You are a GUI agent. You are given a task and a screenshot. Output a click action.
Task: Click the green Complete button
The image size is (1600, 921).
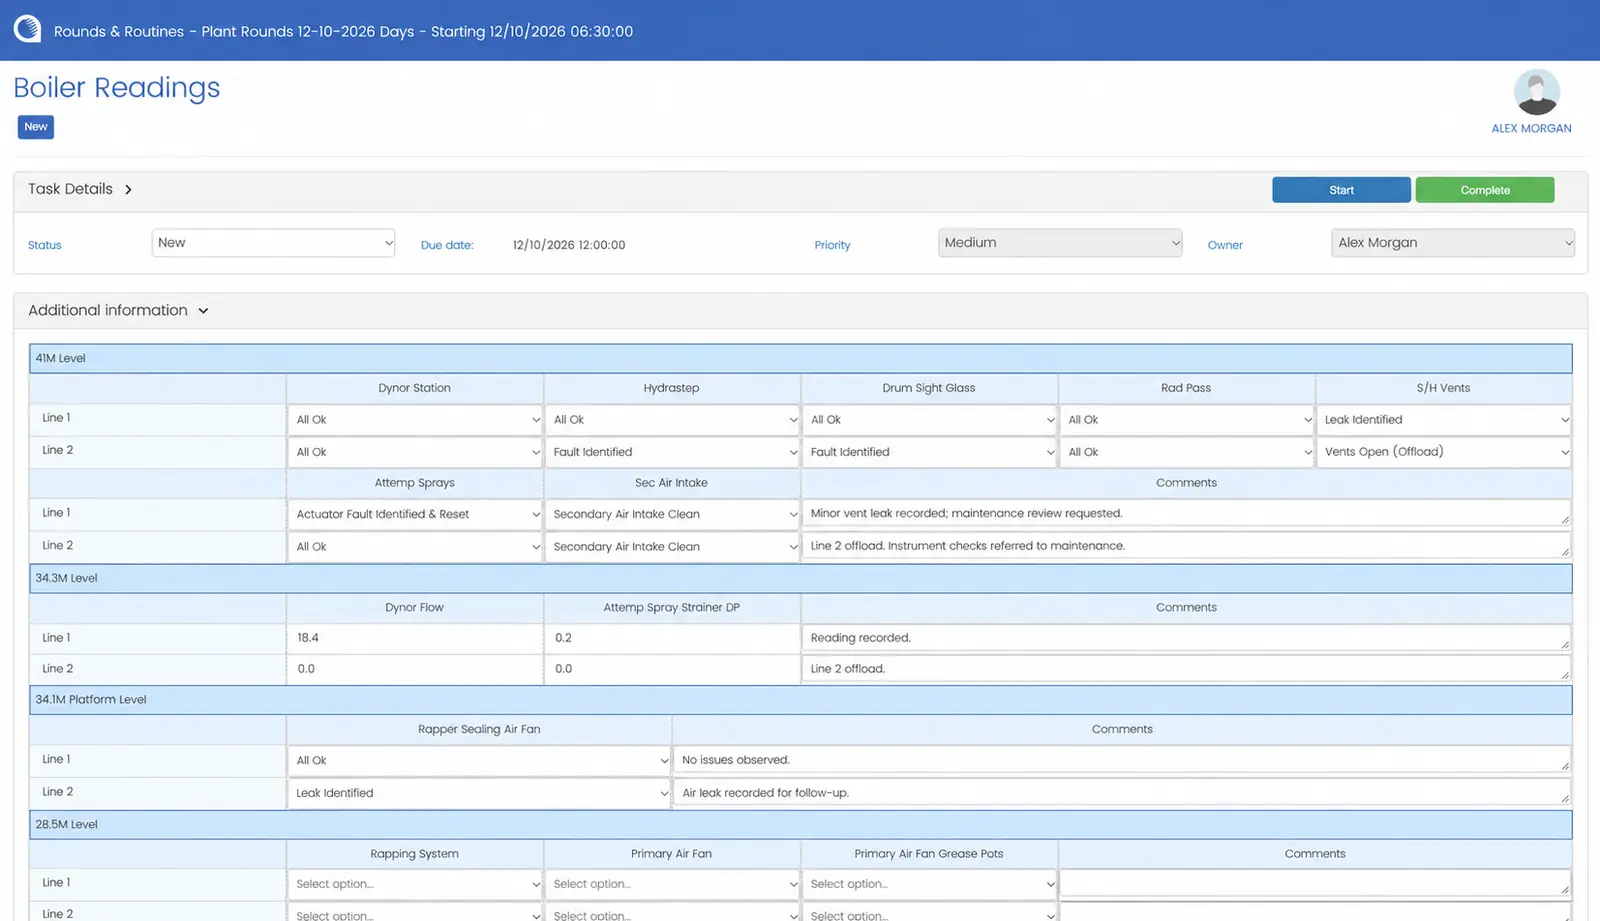[1485, 190]
